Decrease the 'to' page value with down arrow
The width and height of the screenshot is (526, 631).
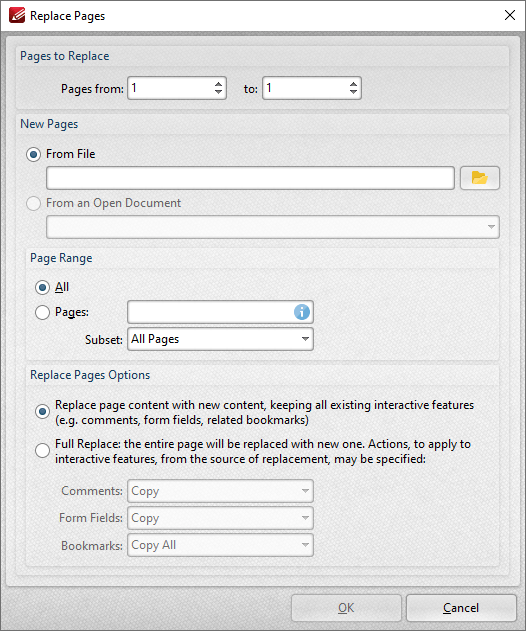(x=353, y=92)
